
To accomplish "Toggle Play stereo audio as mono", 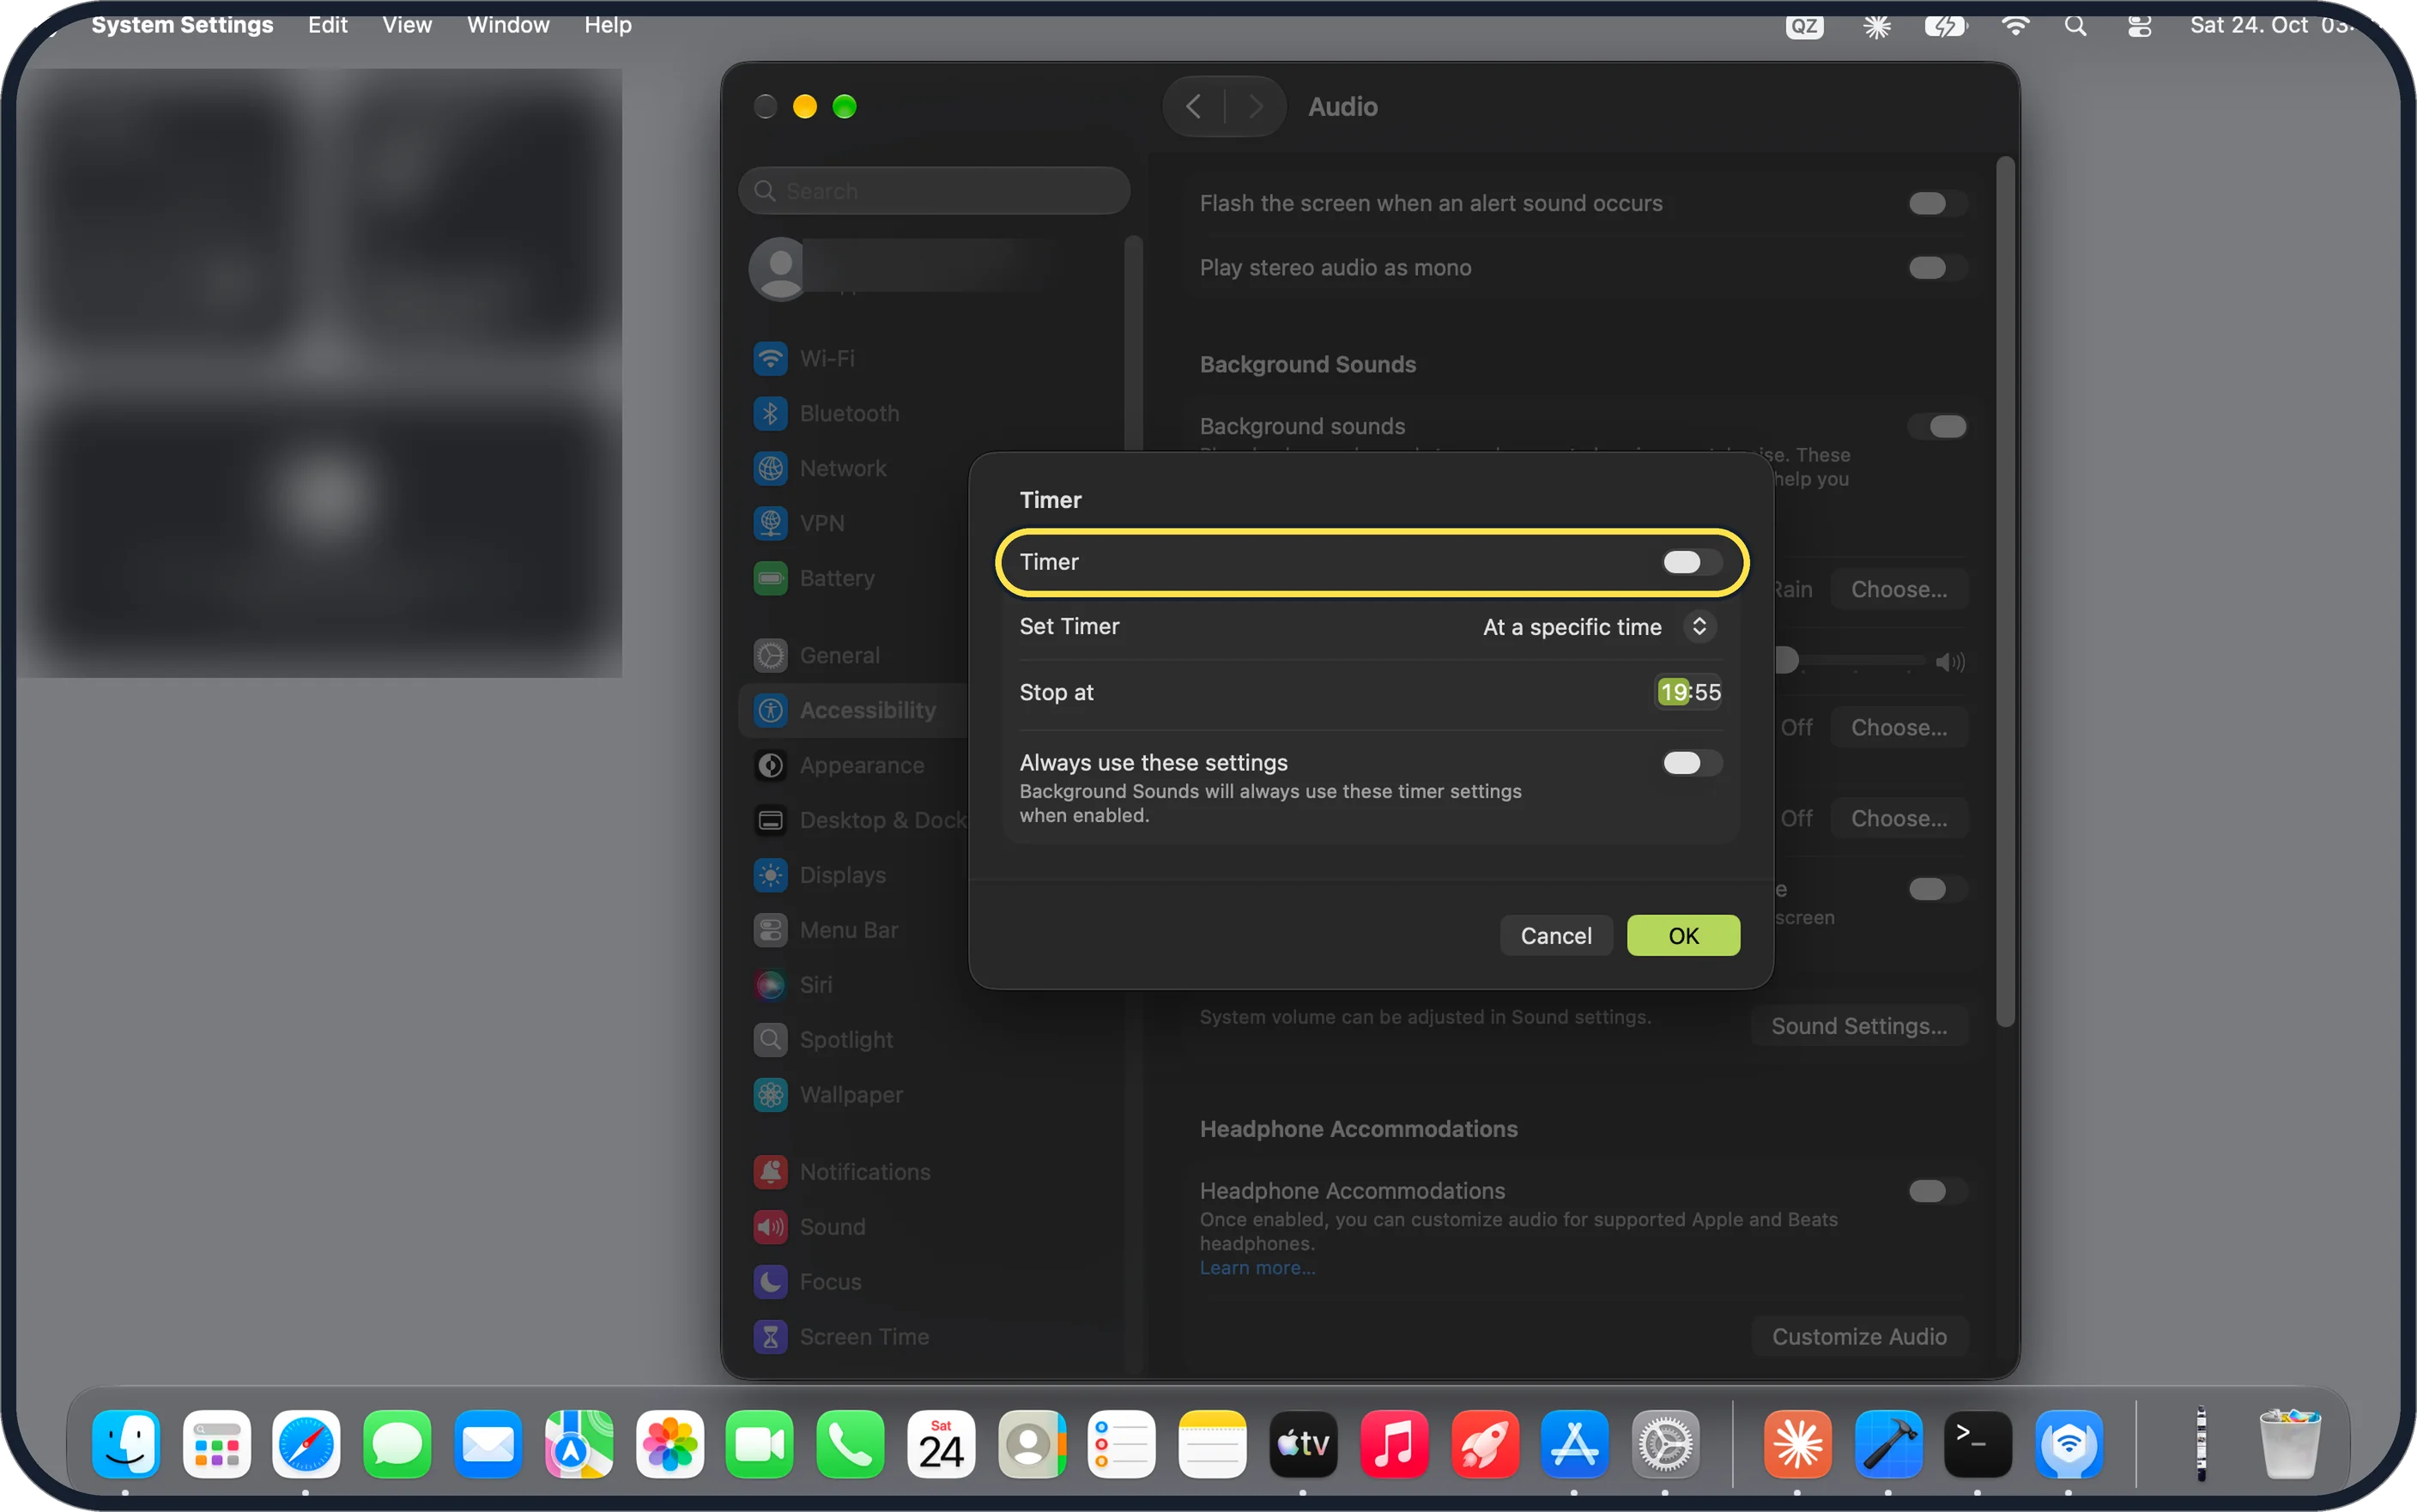I will pos(1937,267).
